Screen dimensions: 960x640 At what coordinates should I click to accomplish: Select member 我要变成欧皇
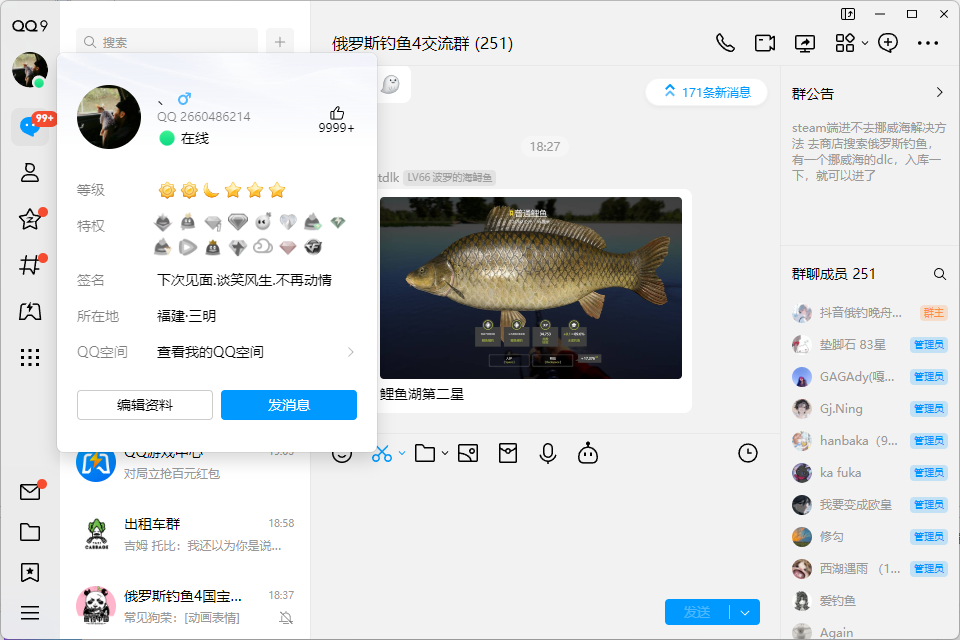[869, 505]
